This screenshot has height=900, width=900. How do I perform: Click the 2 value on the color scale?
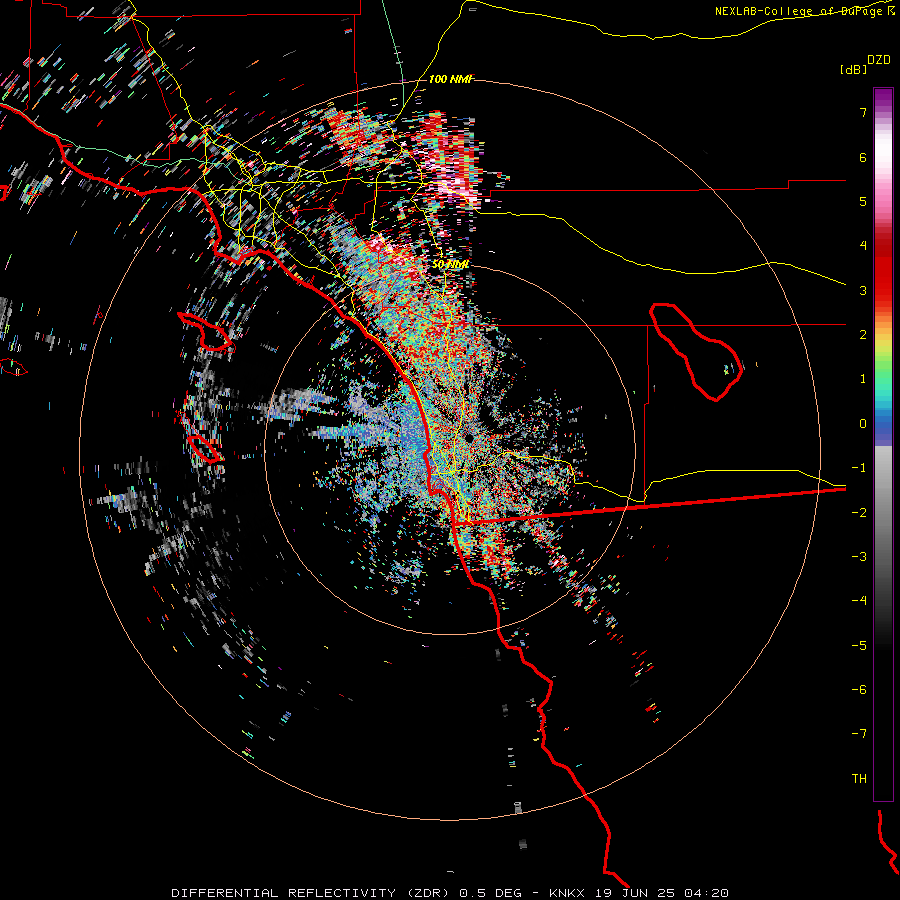pos(863,335)
